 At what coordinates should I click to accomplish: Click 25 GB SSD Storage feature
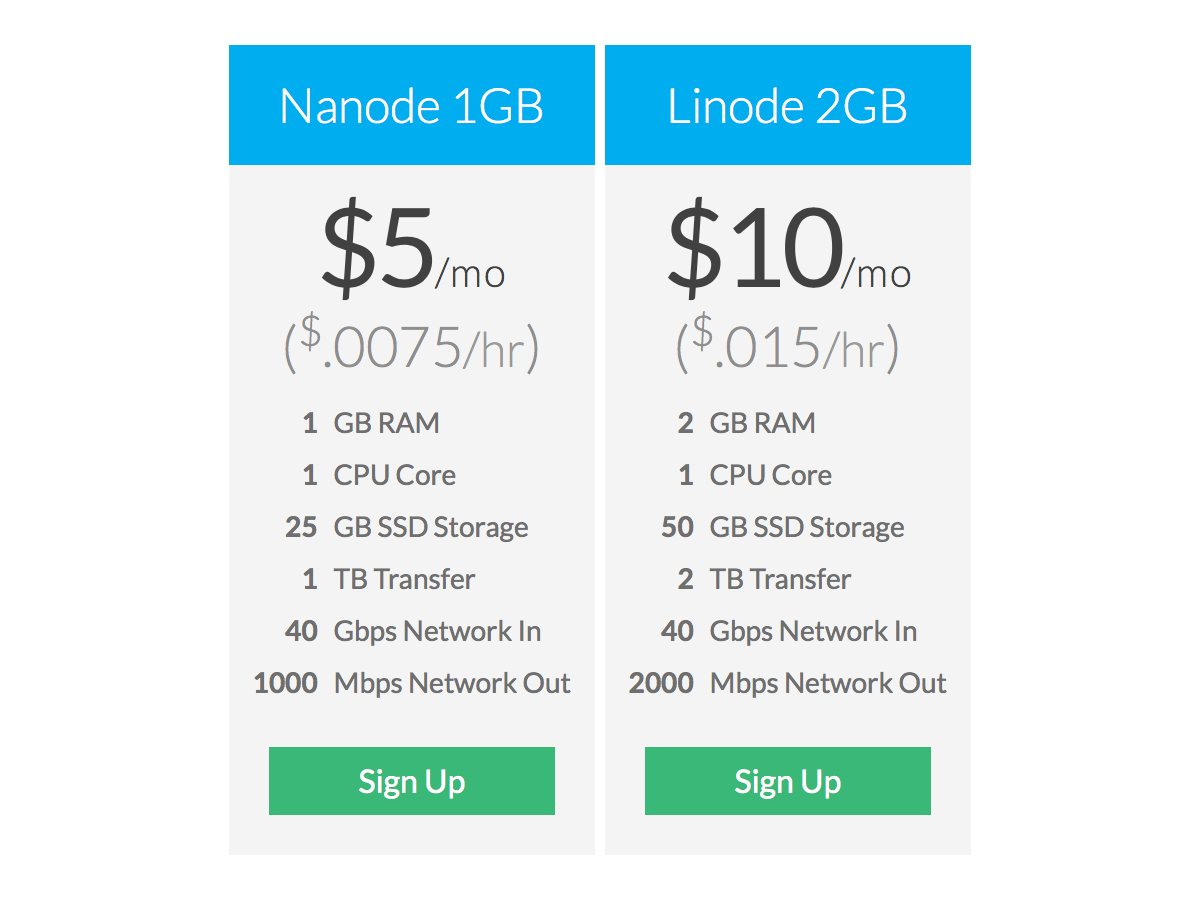pyautogui.click(x=406, y=527)
